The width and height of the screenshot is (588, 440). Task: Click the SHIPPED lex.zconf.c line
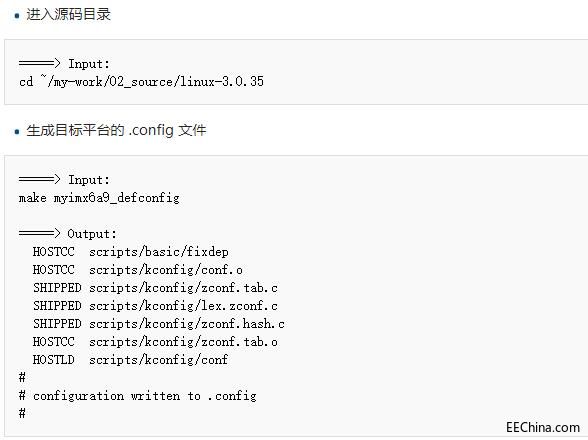[155, 306]
